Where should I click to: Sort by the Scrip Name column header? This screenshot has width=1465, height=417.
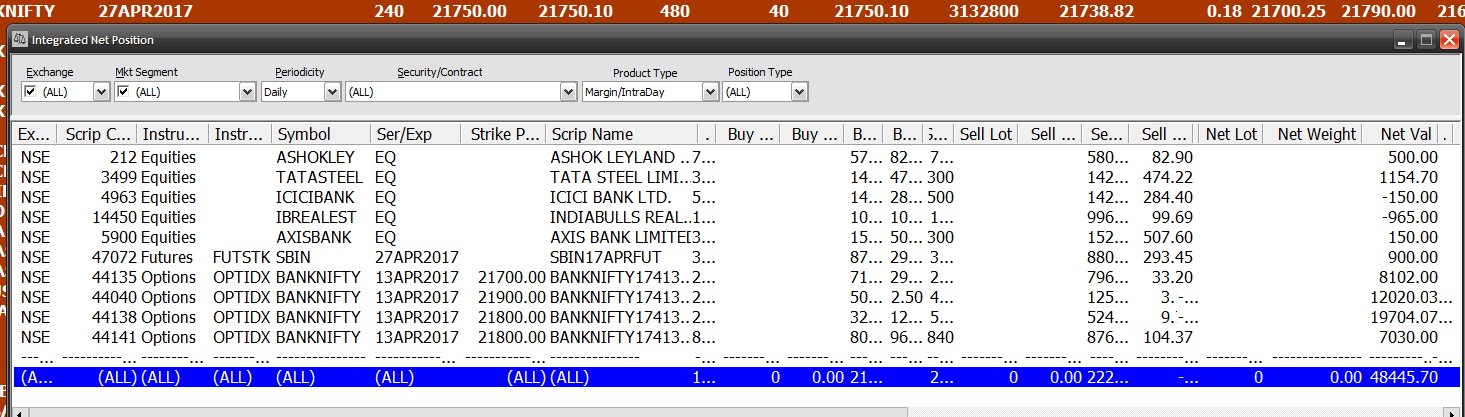[x=620, y=134]
